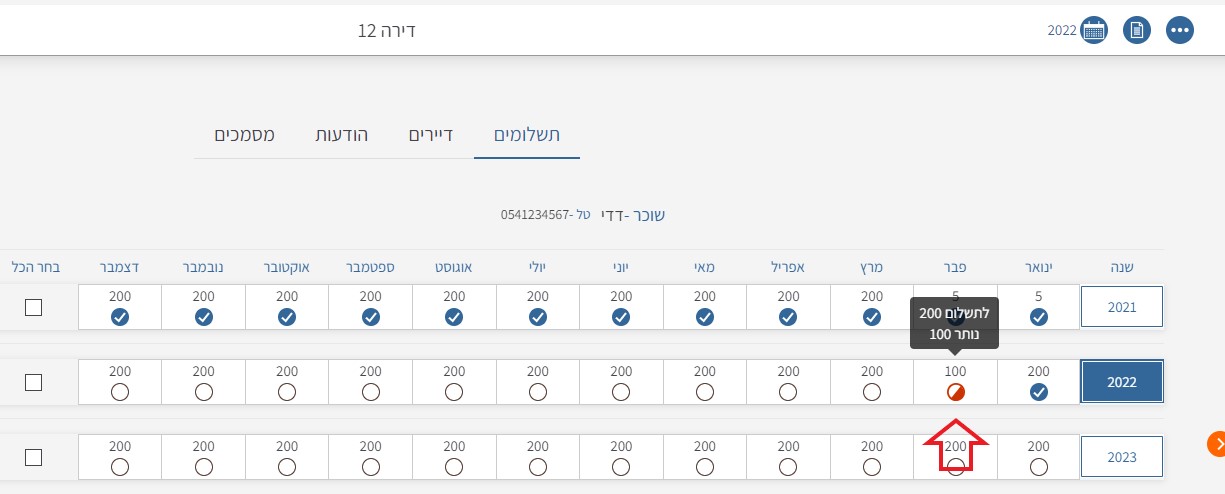Switch to the דיירים tab
This screenshot has width=1225, height=494.
[431, 135]
